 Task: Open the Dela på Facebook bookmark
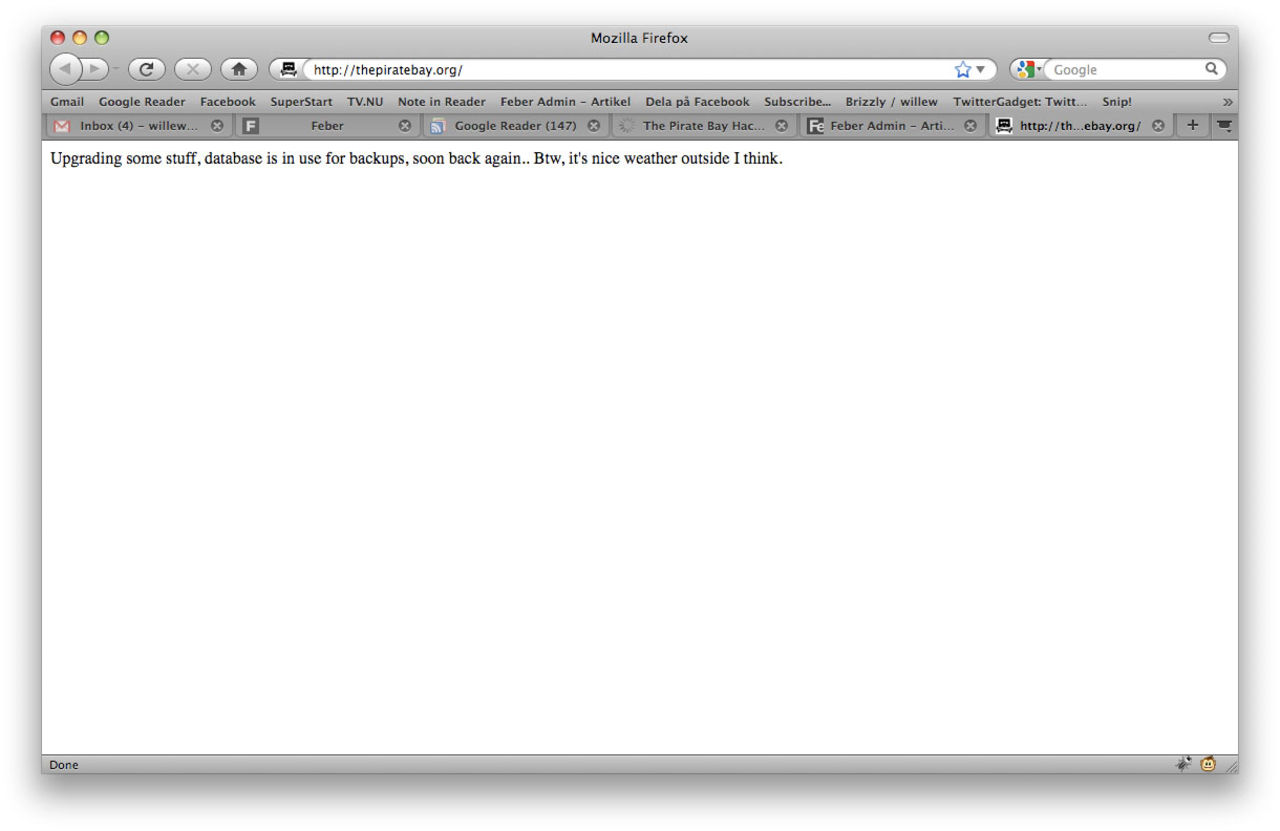697,101
